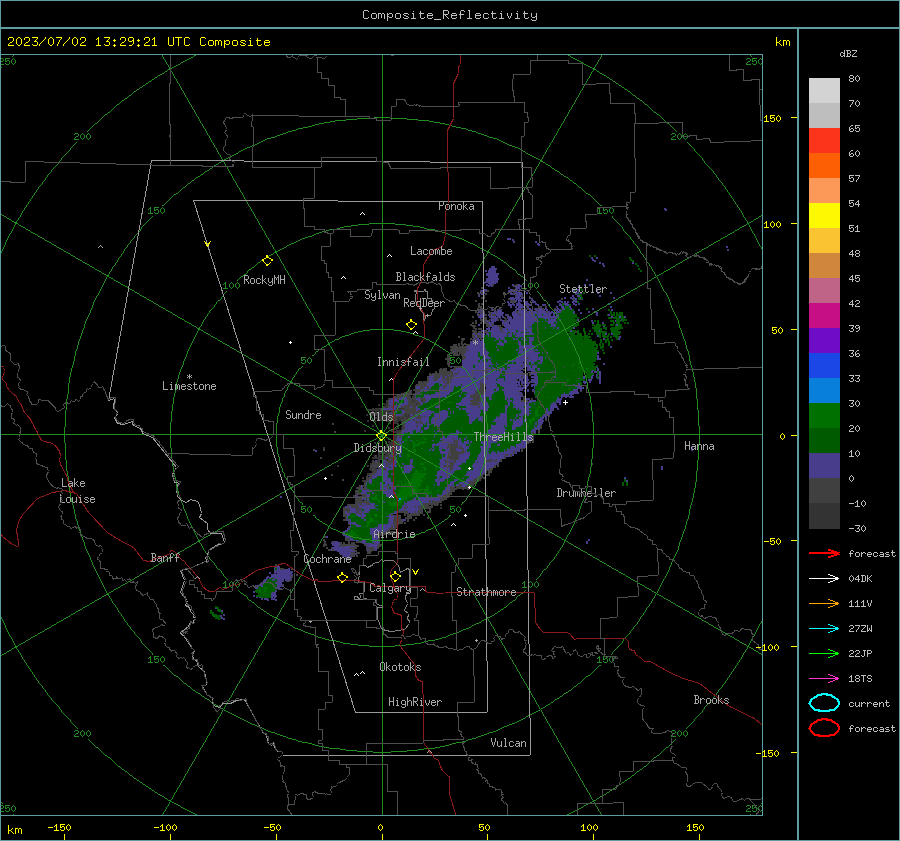Click the orange 111V arrow legend icon

click(824, 603)
